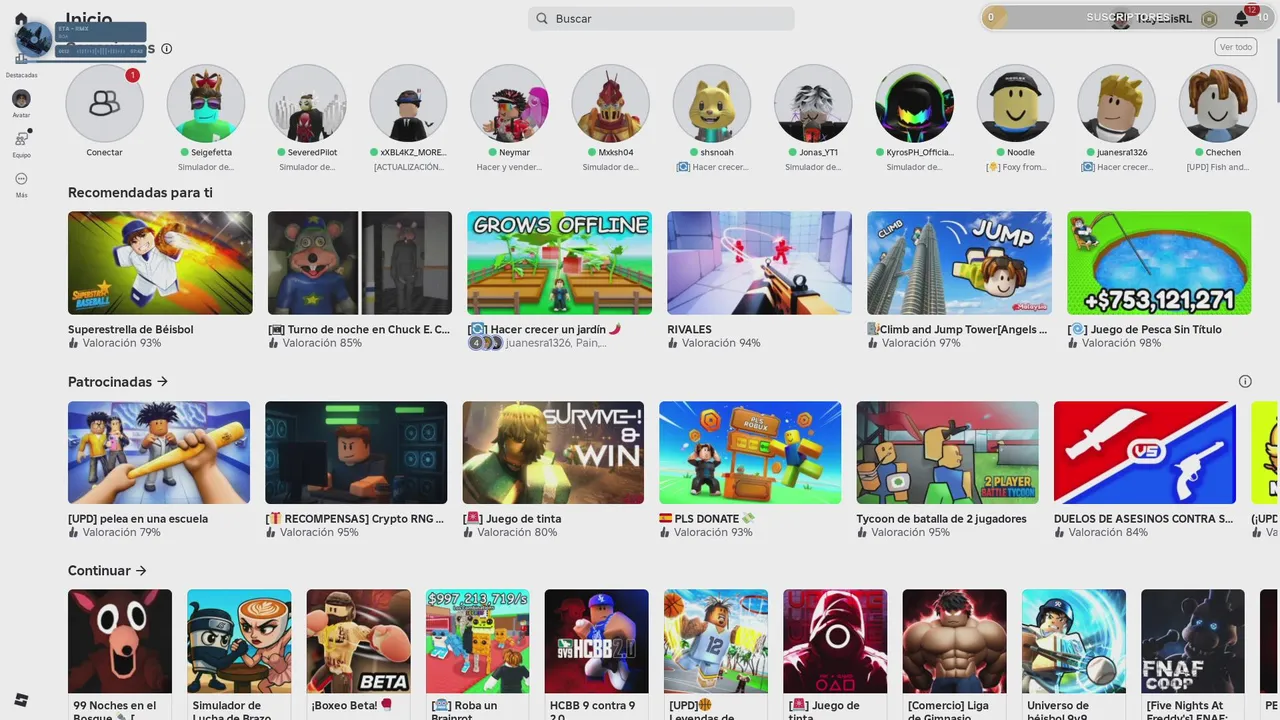Viewport: 1280px width, 720px height.
Task: Open Tycoon de batalla de 2 jugadores
Action: click(948, 453)
